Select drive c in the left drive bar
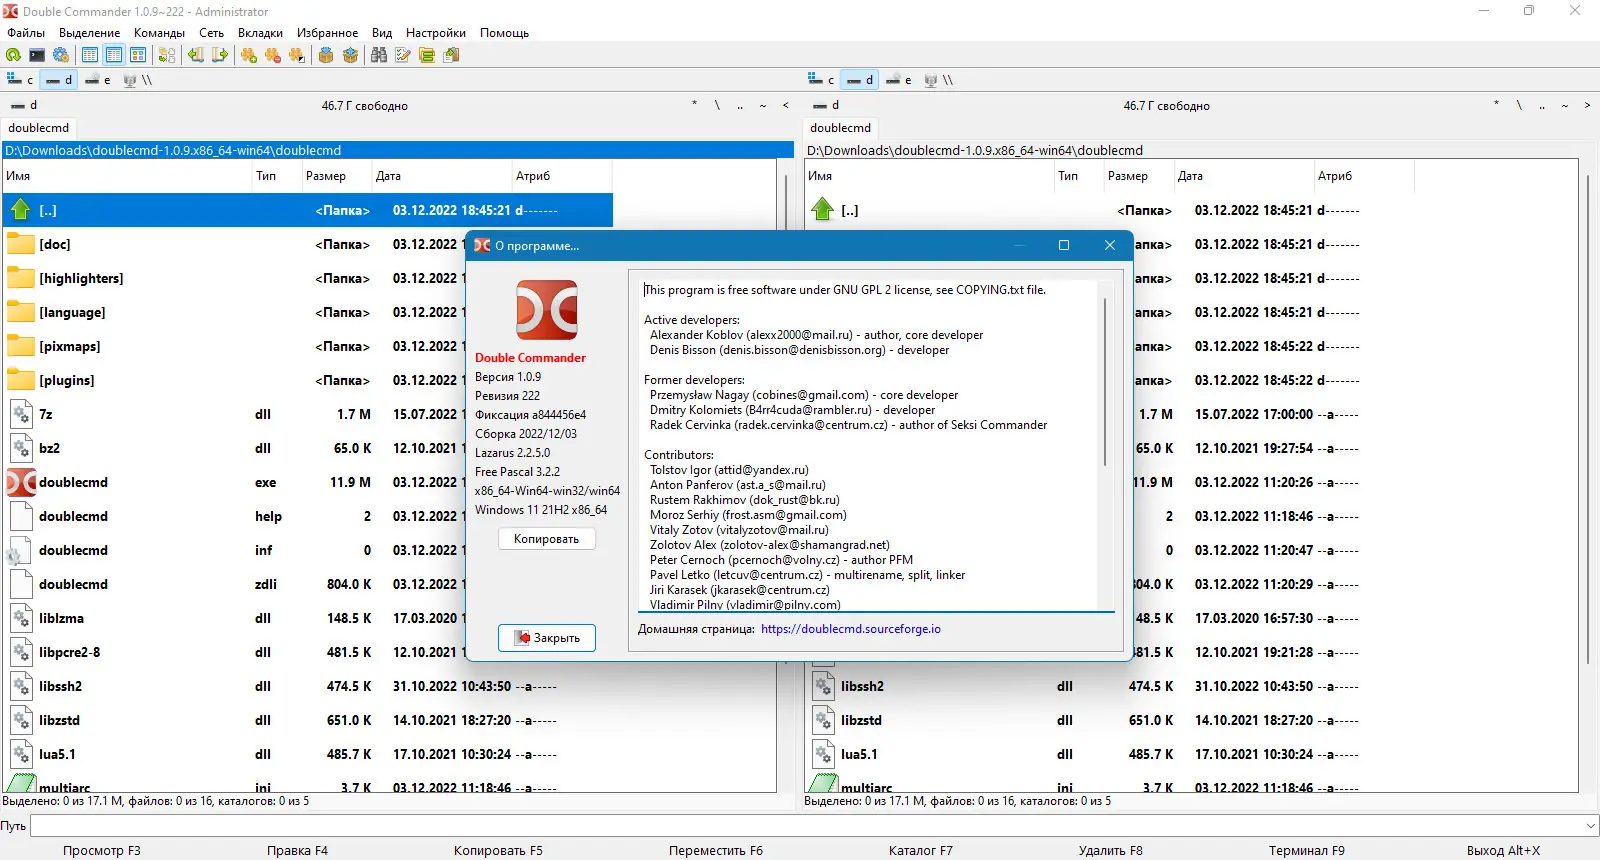The width and height of the screenshot is (1600, 860). pos(20,80)
